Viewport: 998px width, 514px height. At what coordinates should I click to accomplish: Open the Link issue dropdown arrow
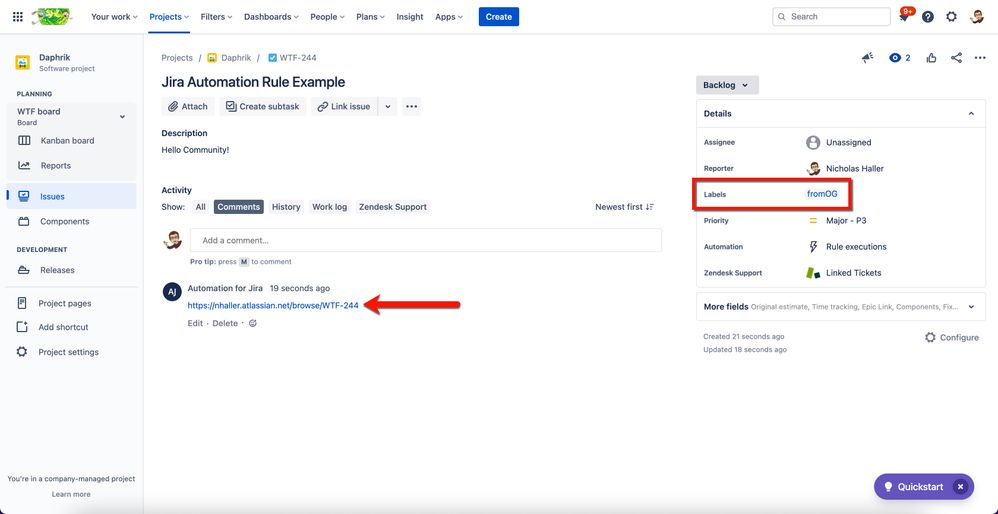(388, 106)
